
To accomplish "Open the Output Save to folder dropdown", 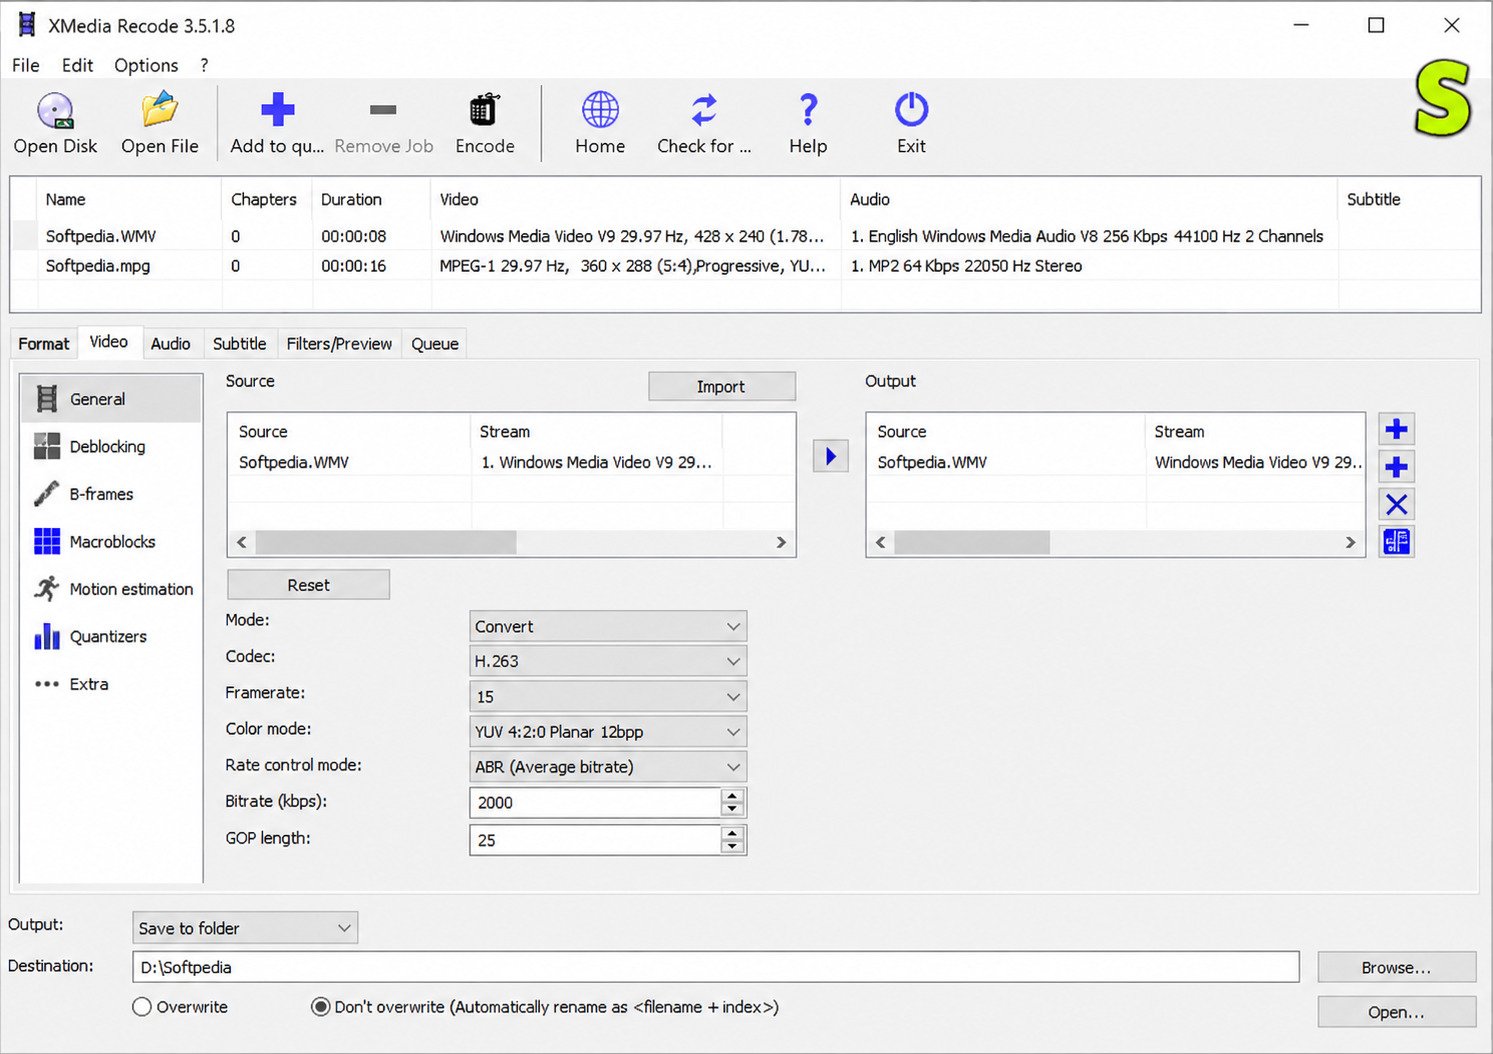I will point(245,928).
